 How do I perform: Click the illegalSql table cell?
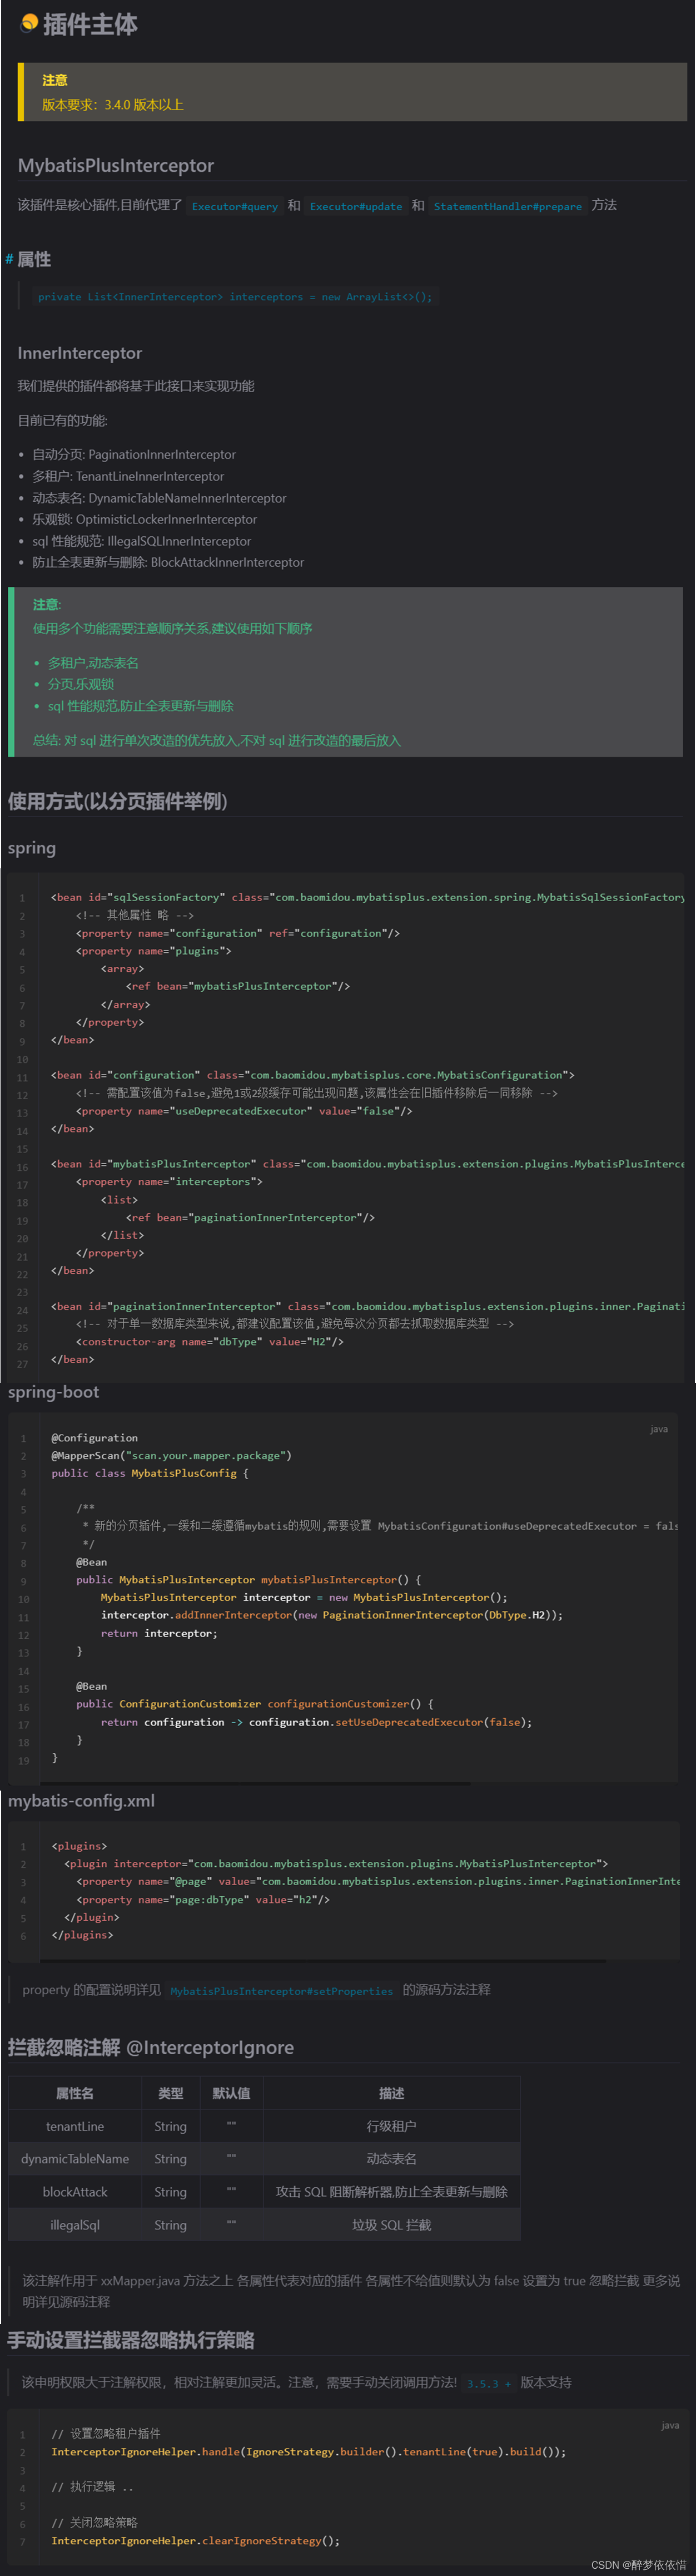[x=74, y=2225]
